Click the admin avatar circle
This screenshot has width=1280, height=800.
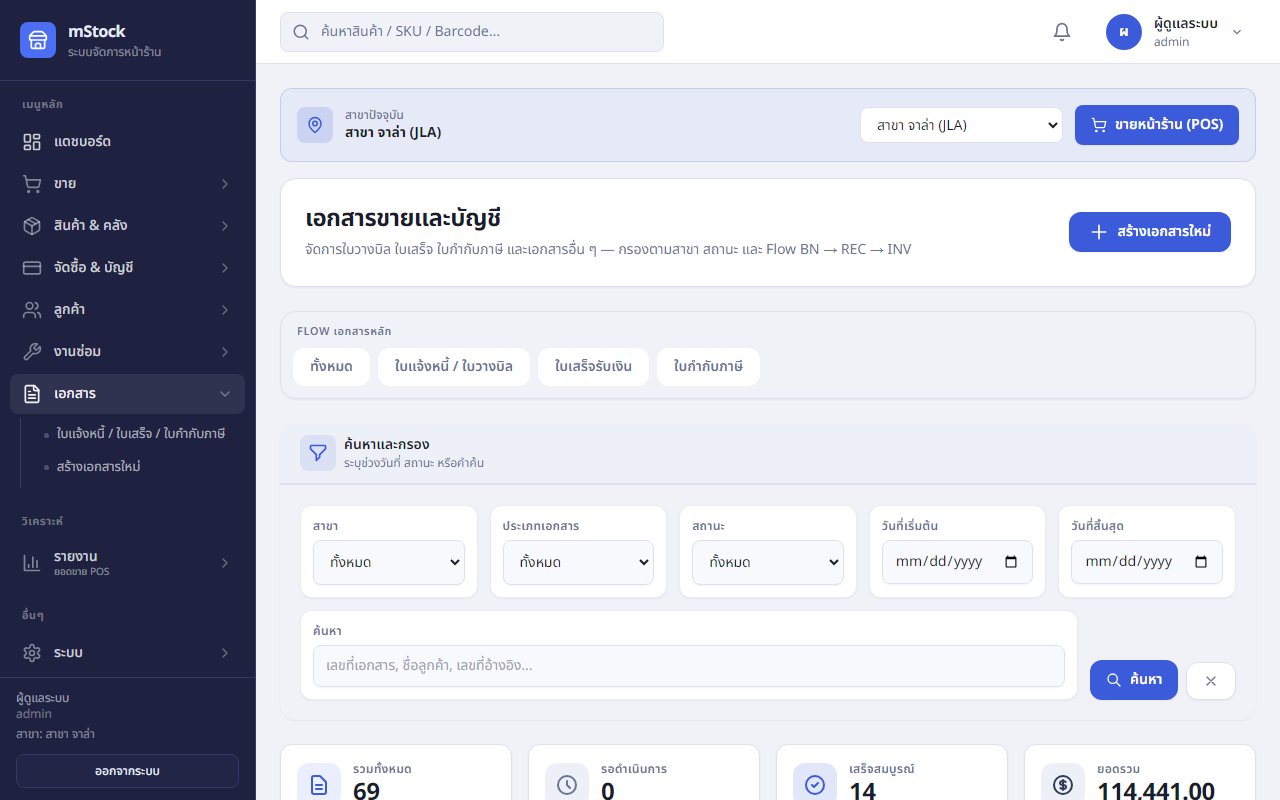(x=1124, y=32)
